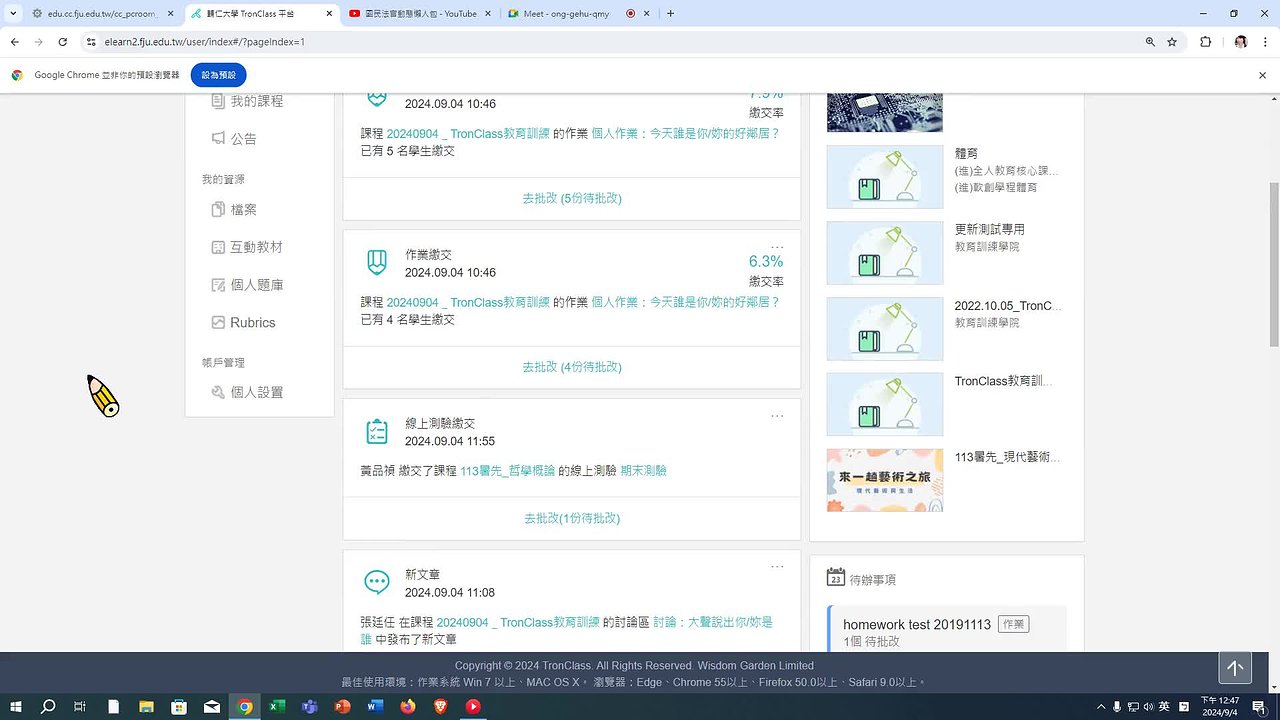
Task: Go back in the browser
Action: pyautogui.click(x=14, y=42)
